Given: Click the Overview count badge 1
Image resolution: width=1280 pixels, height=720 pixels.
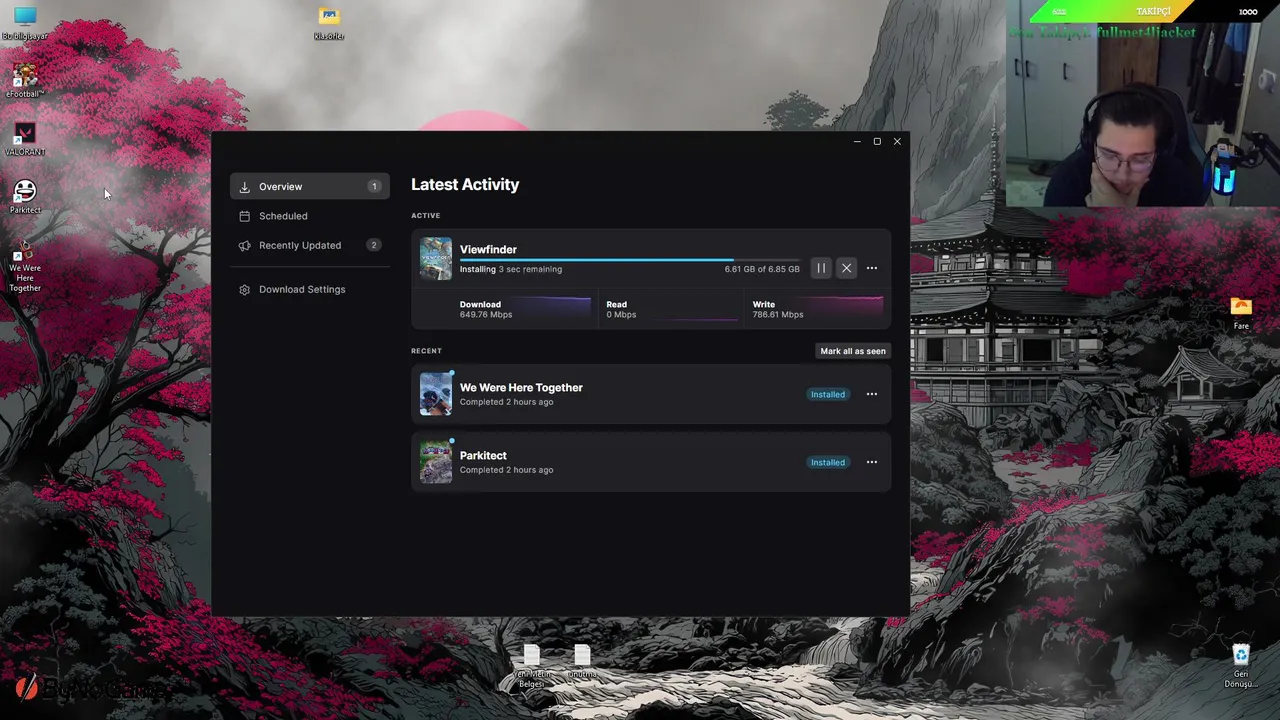Looking at the screenshot, I should (374, 187).
